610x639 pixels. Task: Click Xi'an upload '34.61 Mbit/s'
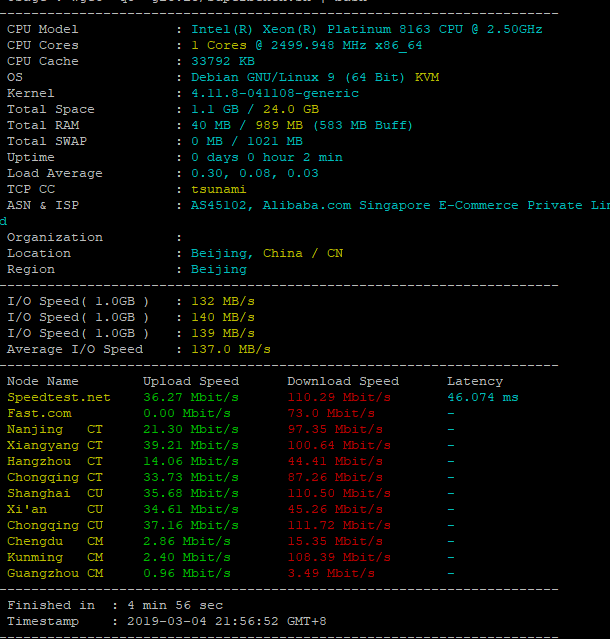[191, 509]
